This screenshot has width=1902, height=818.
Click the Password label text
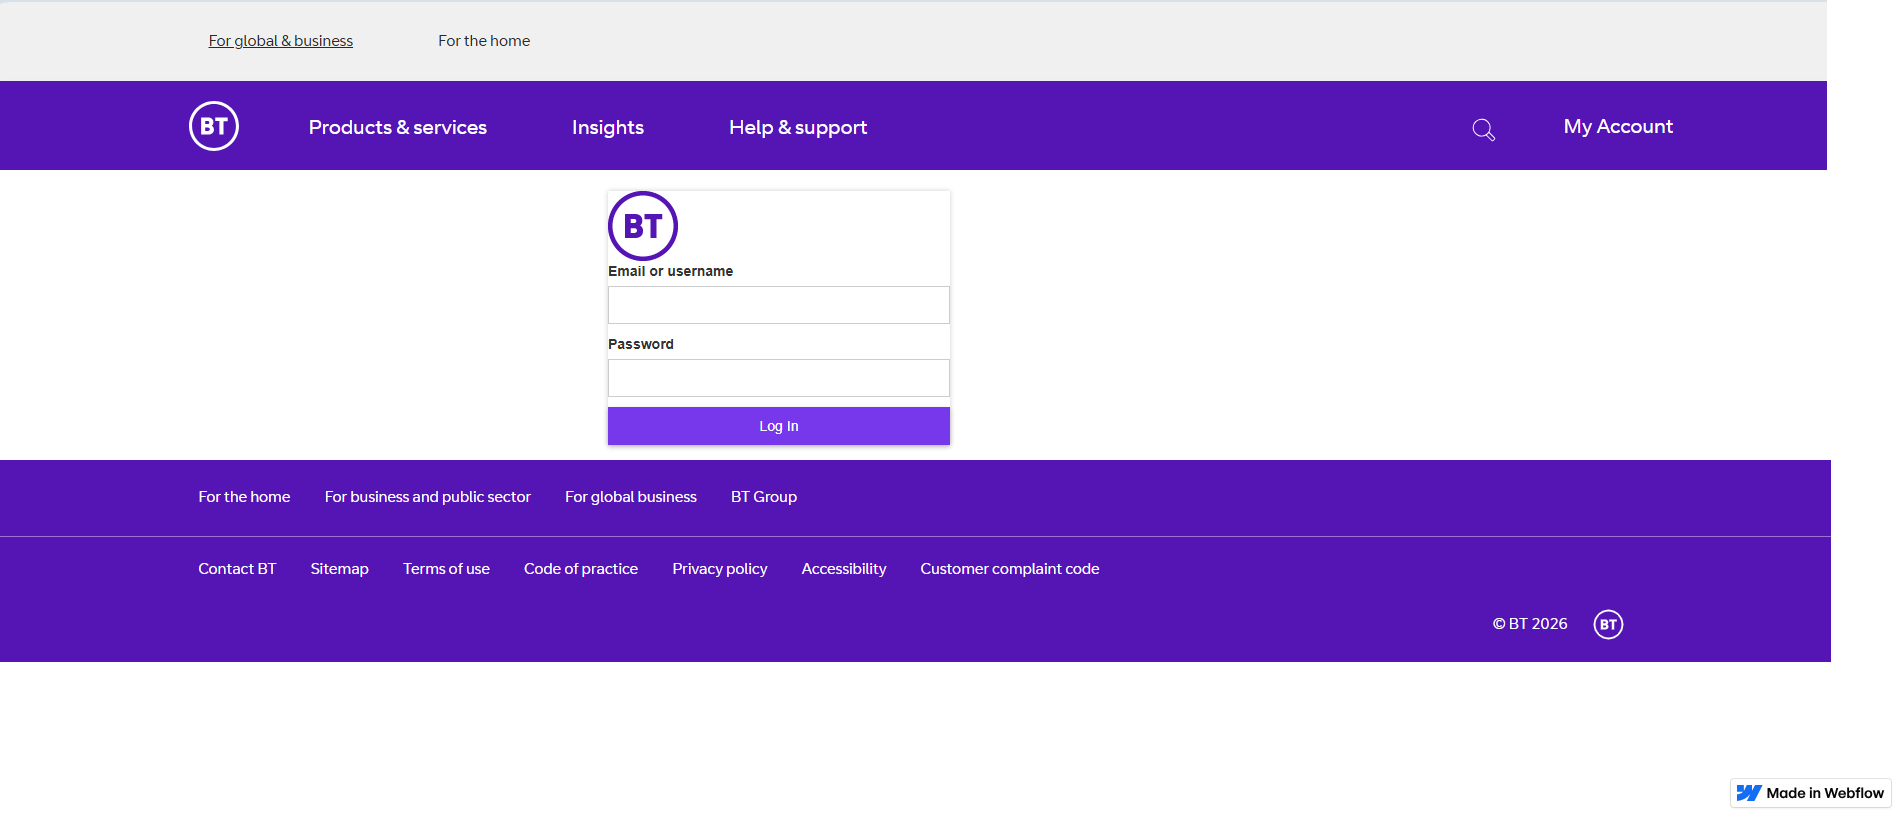click(x=641, y=344)
